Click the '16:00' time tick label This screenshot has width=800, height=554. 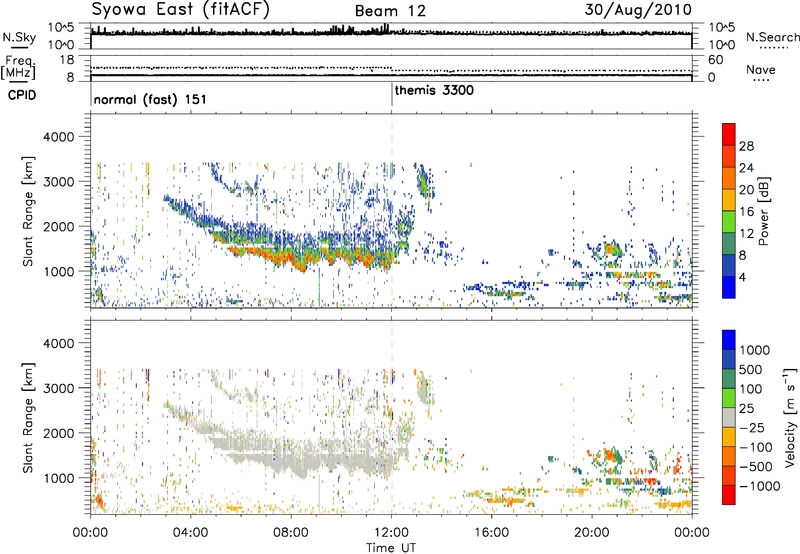[x=492, y=533]
